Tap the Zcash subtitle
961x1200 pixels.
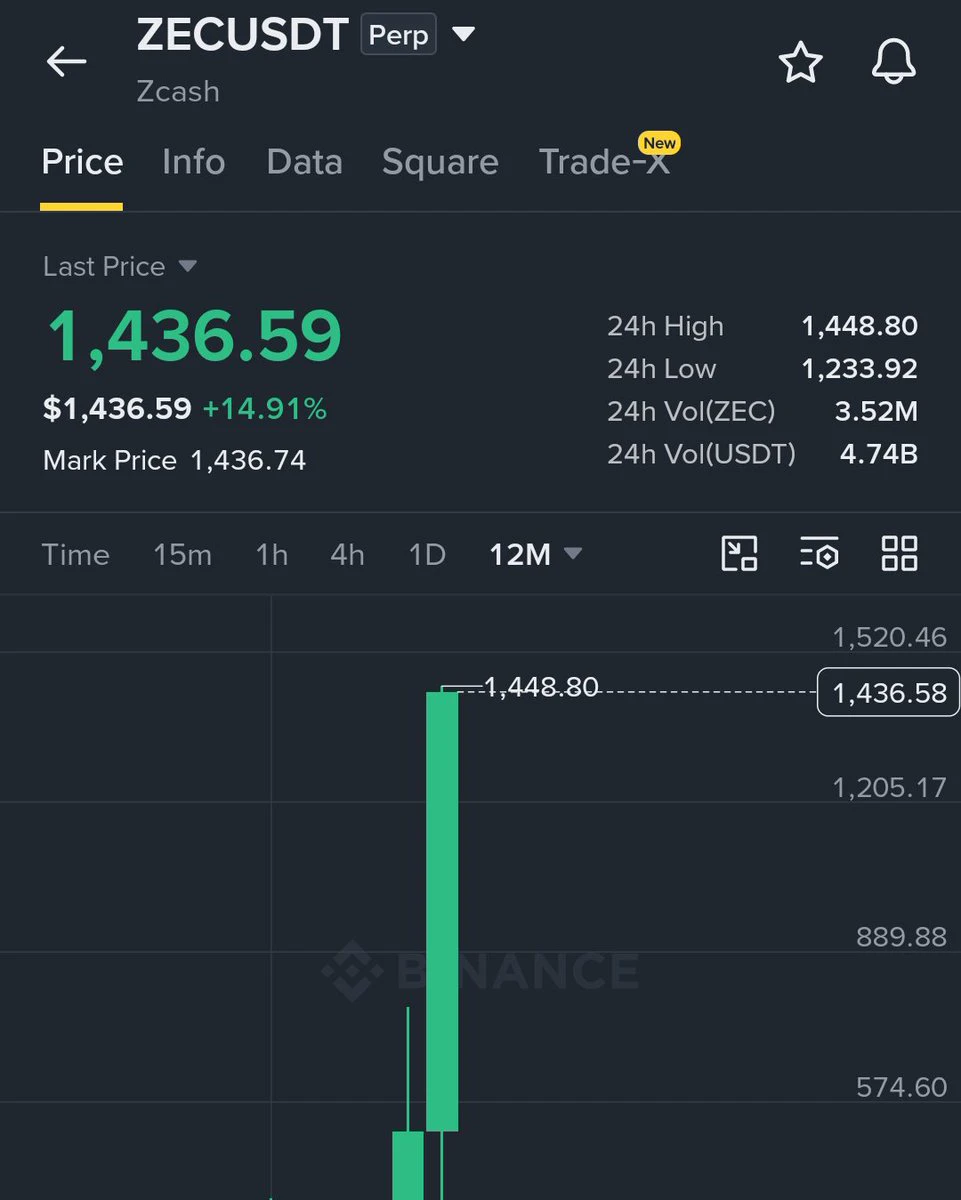[178, 91]
